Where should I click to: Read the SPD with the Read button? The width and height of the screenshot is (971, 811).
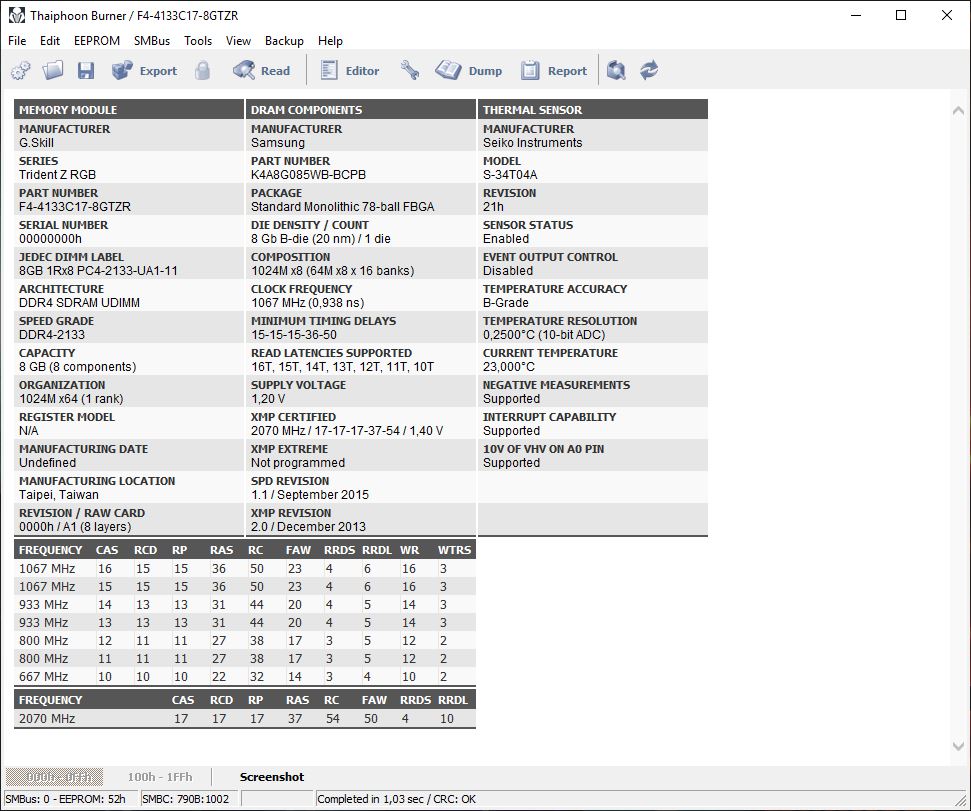coord(261,71)
